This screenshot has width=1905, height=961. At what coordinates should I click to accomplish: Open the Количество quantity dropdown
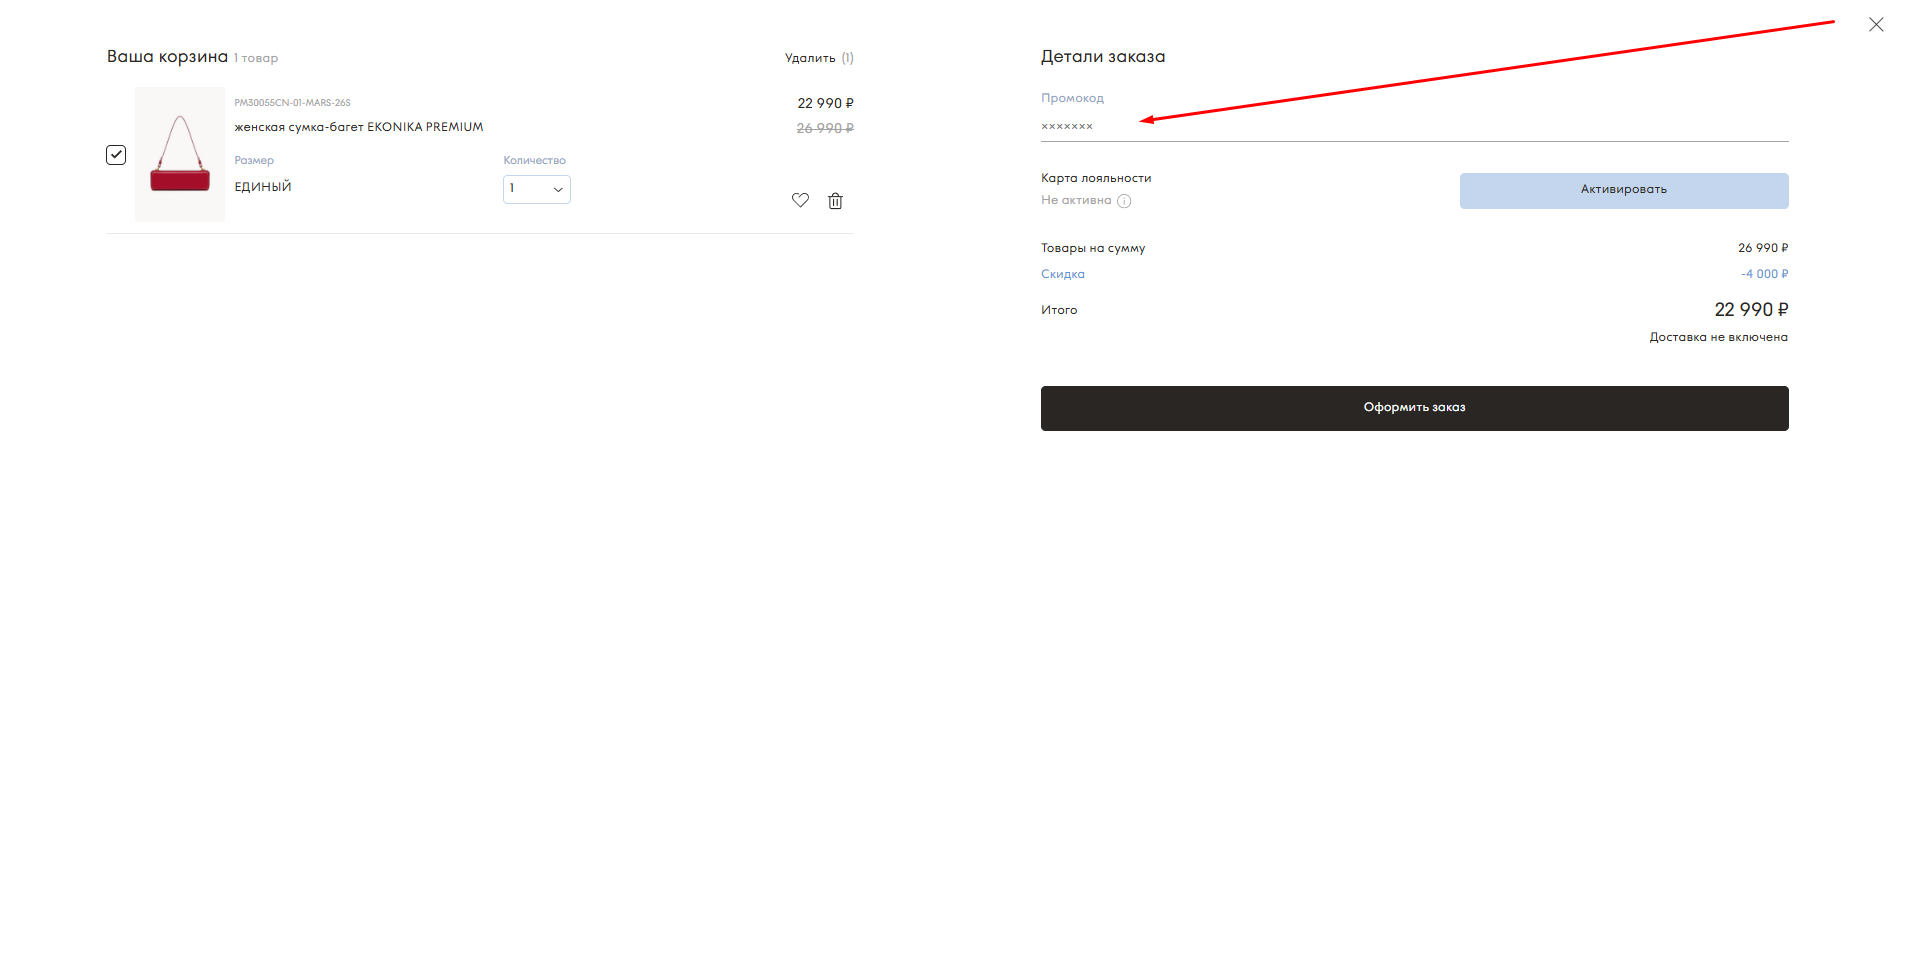coord(536,189)
